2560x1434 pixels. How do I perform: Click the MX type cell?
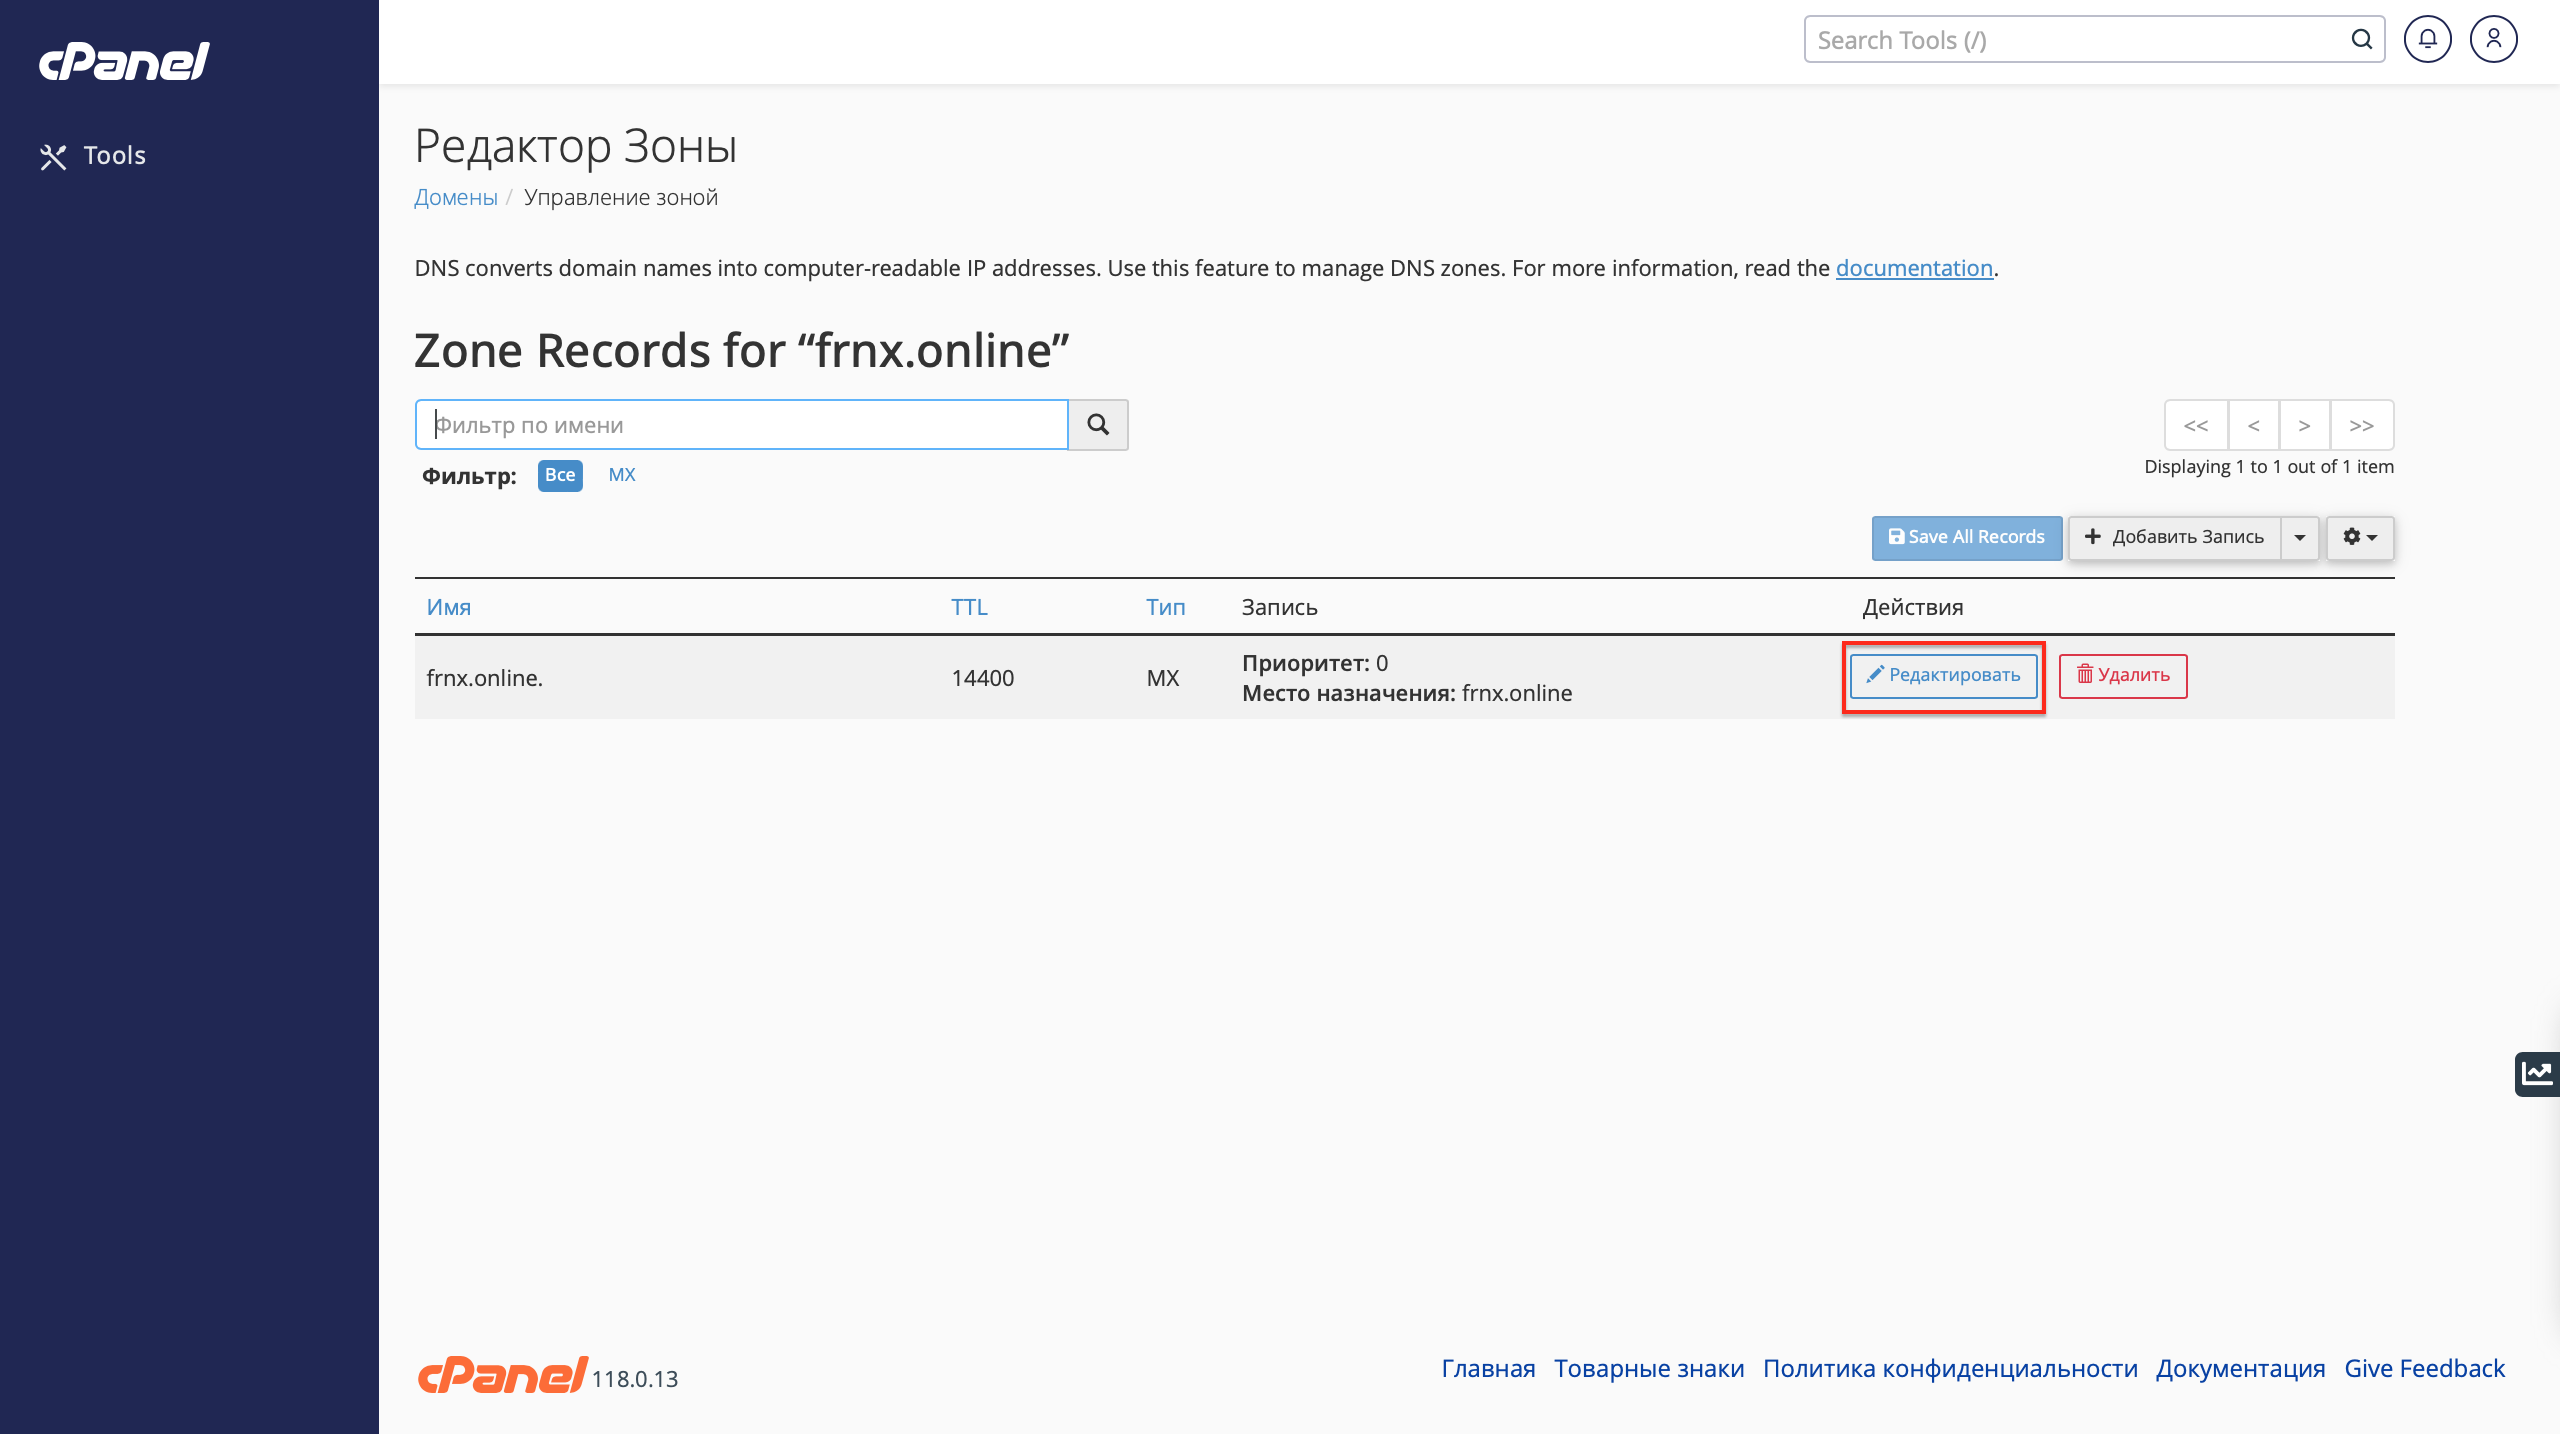click(1163, 678)
